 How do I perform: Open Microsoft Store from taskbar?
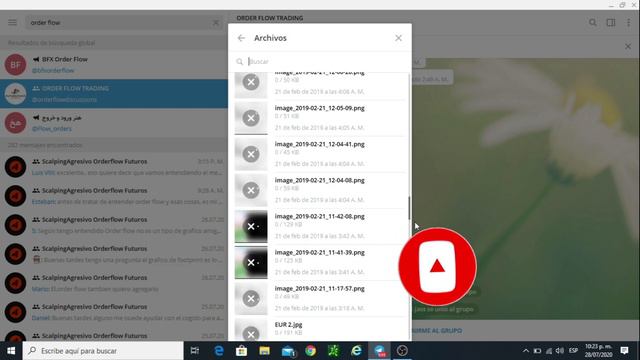241,351
